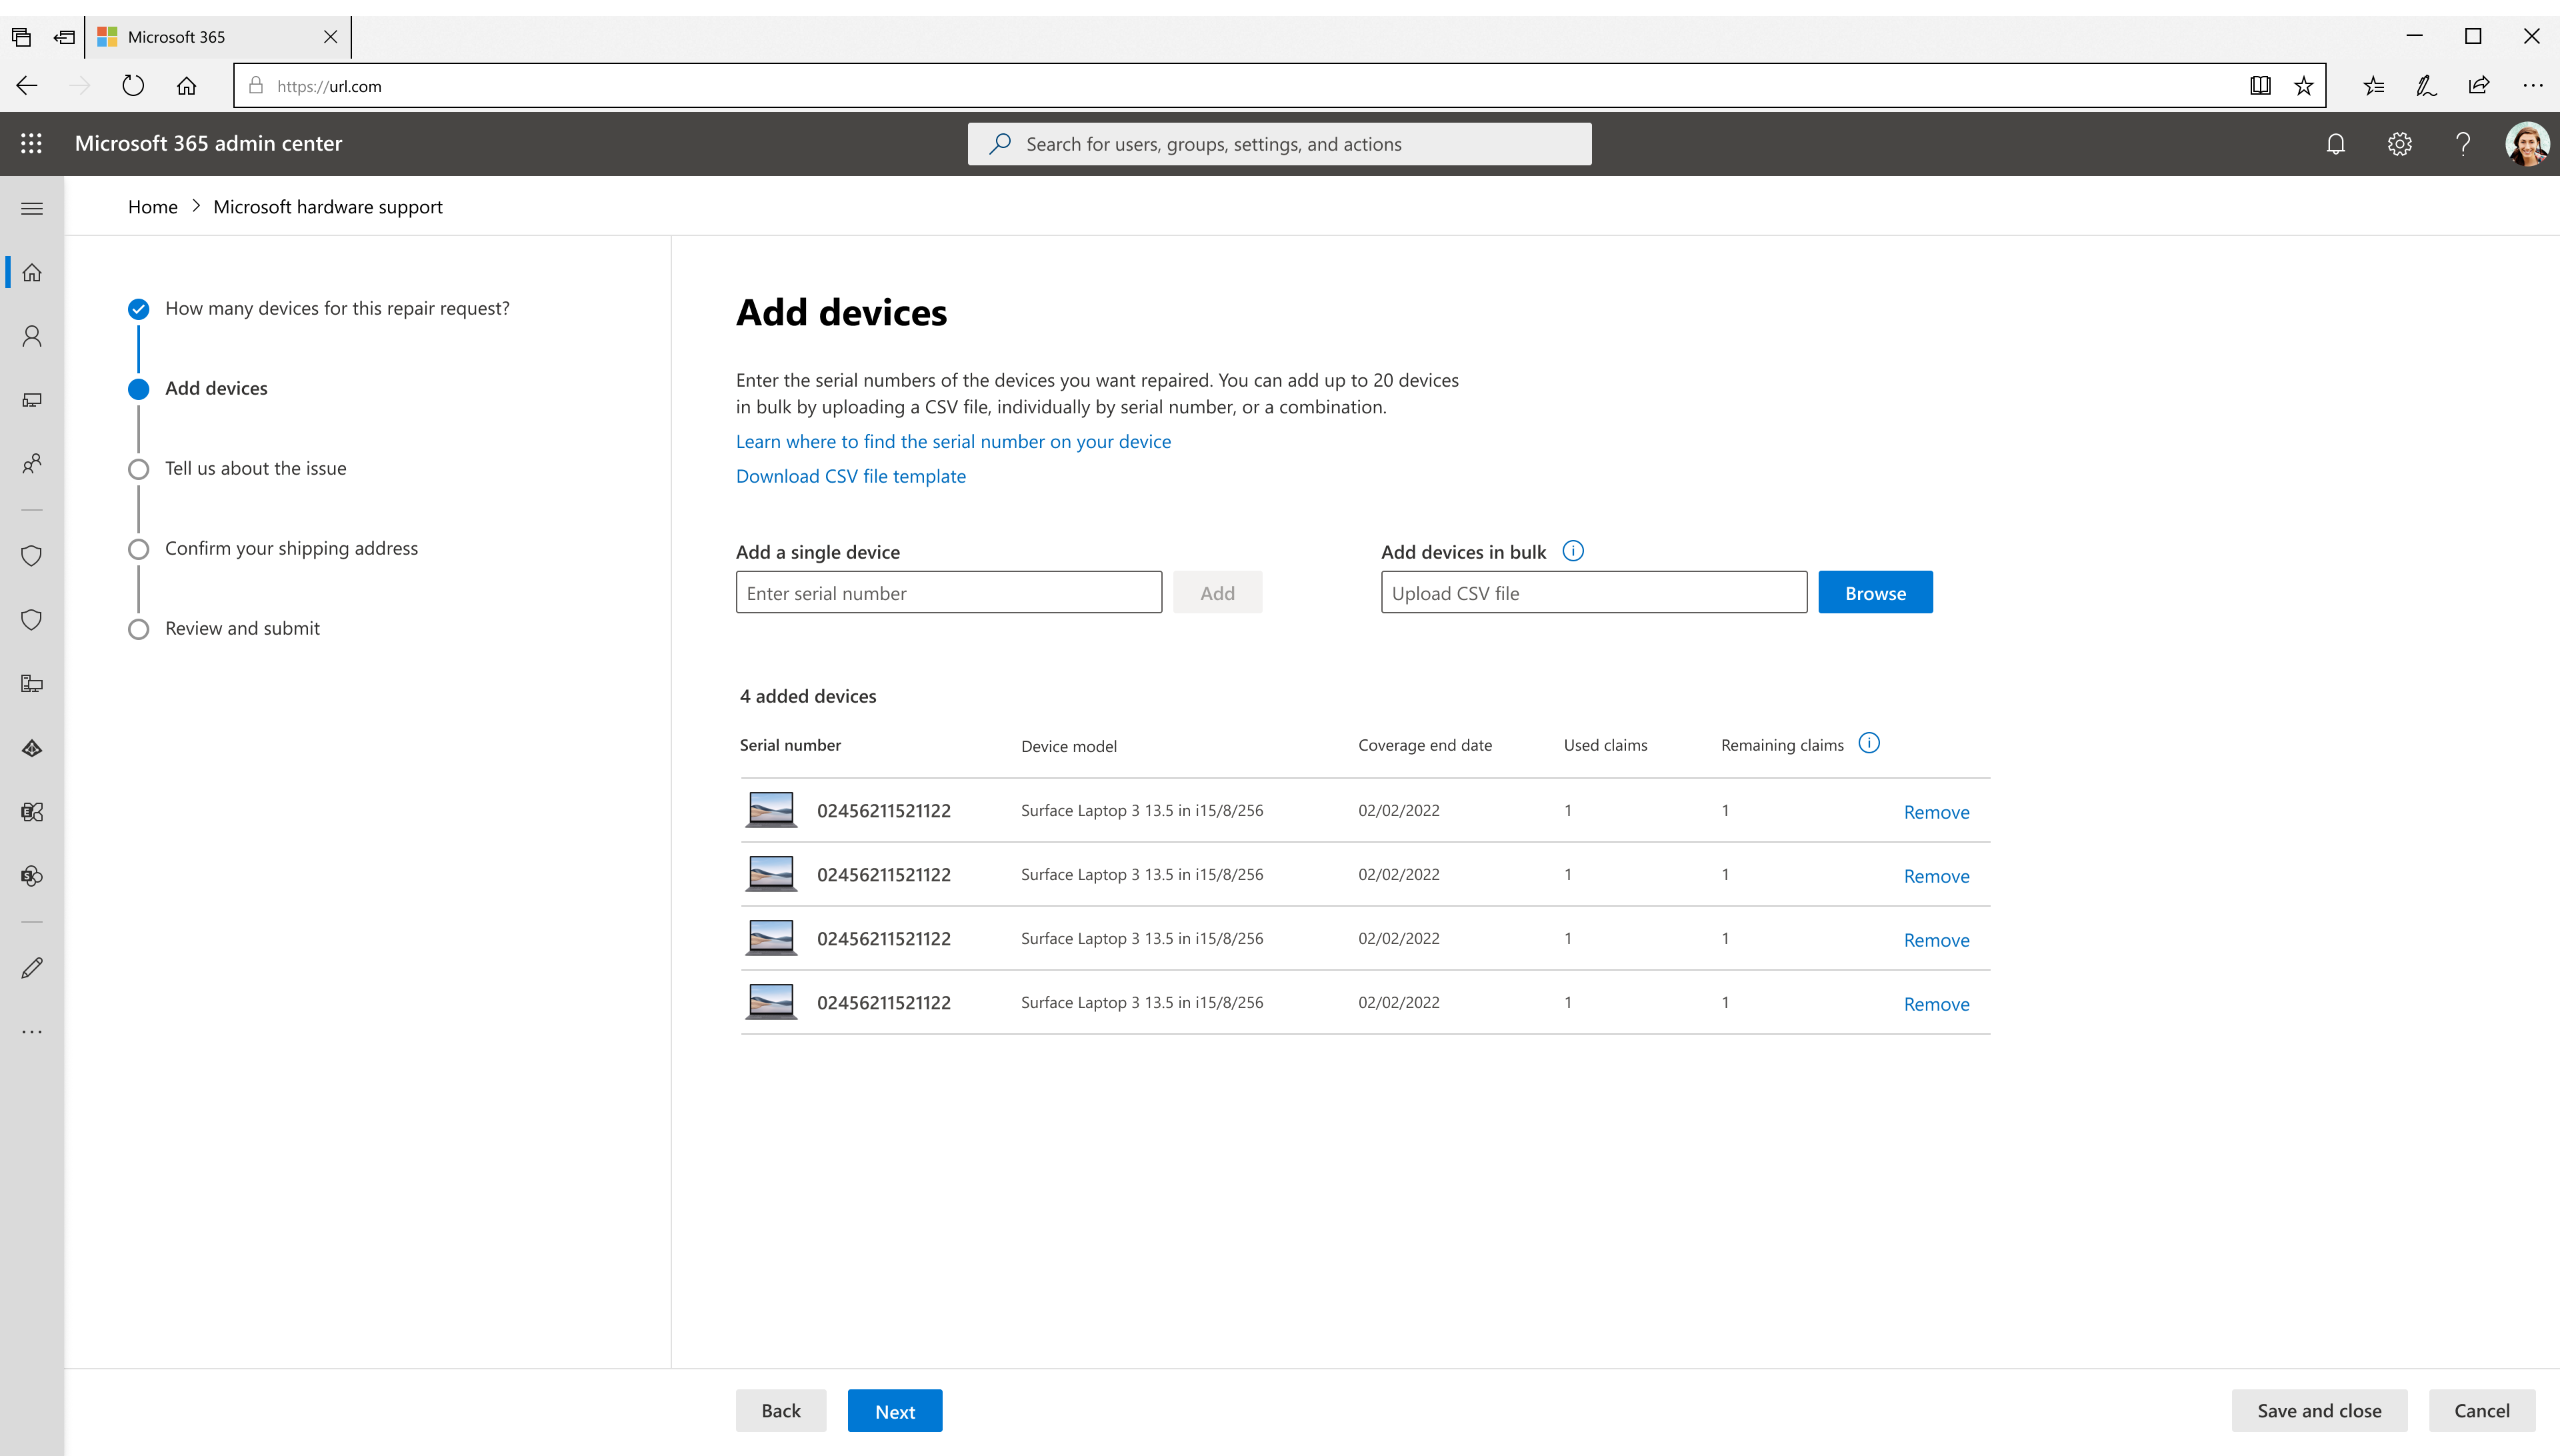Remove the third device row
Image resolution: width=2560 pixels, height=1456 pixels.
pos(1936,940)
